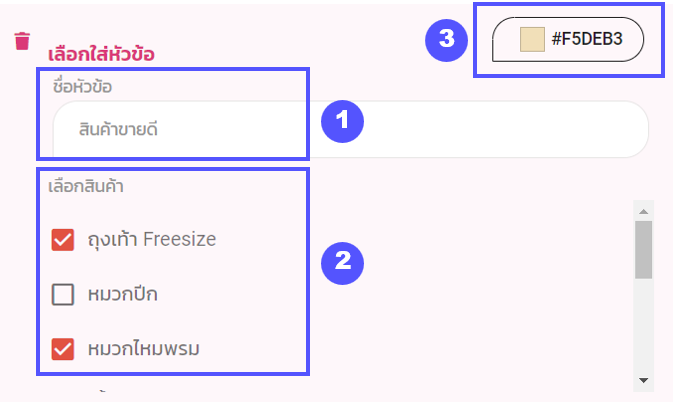Uncheck the ถุงเท้า Freesize checkbox
Viewport: 676px width, 405px height.
pyautogui.click(x=63, y=239)
